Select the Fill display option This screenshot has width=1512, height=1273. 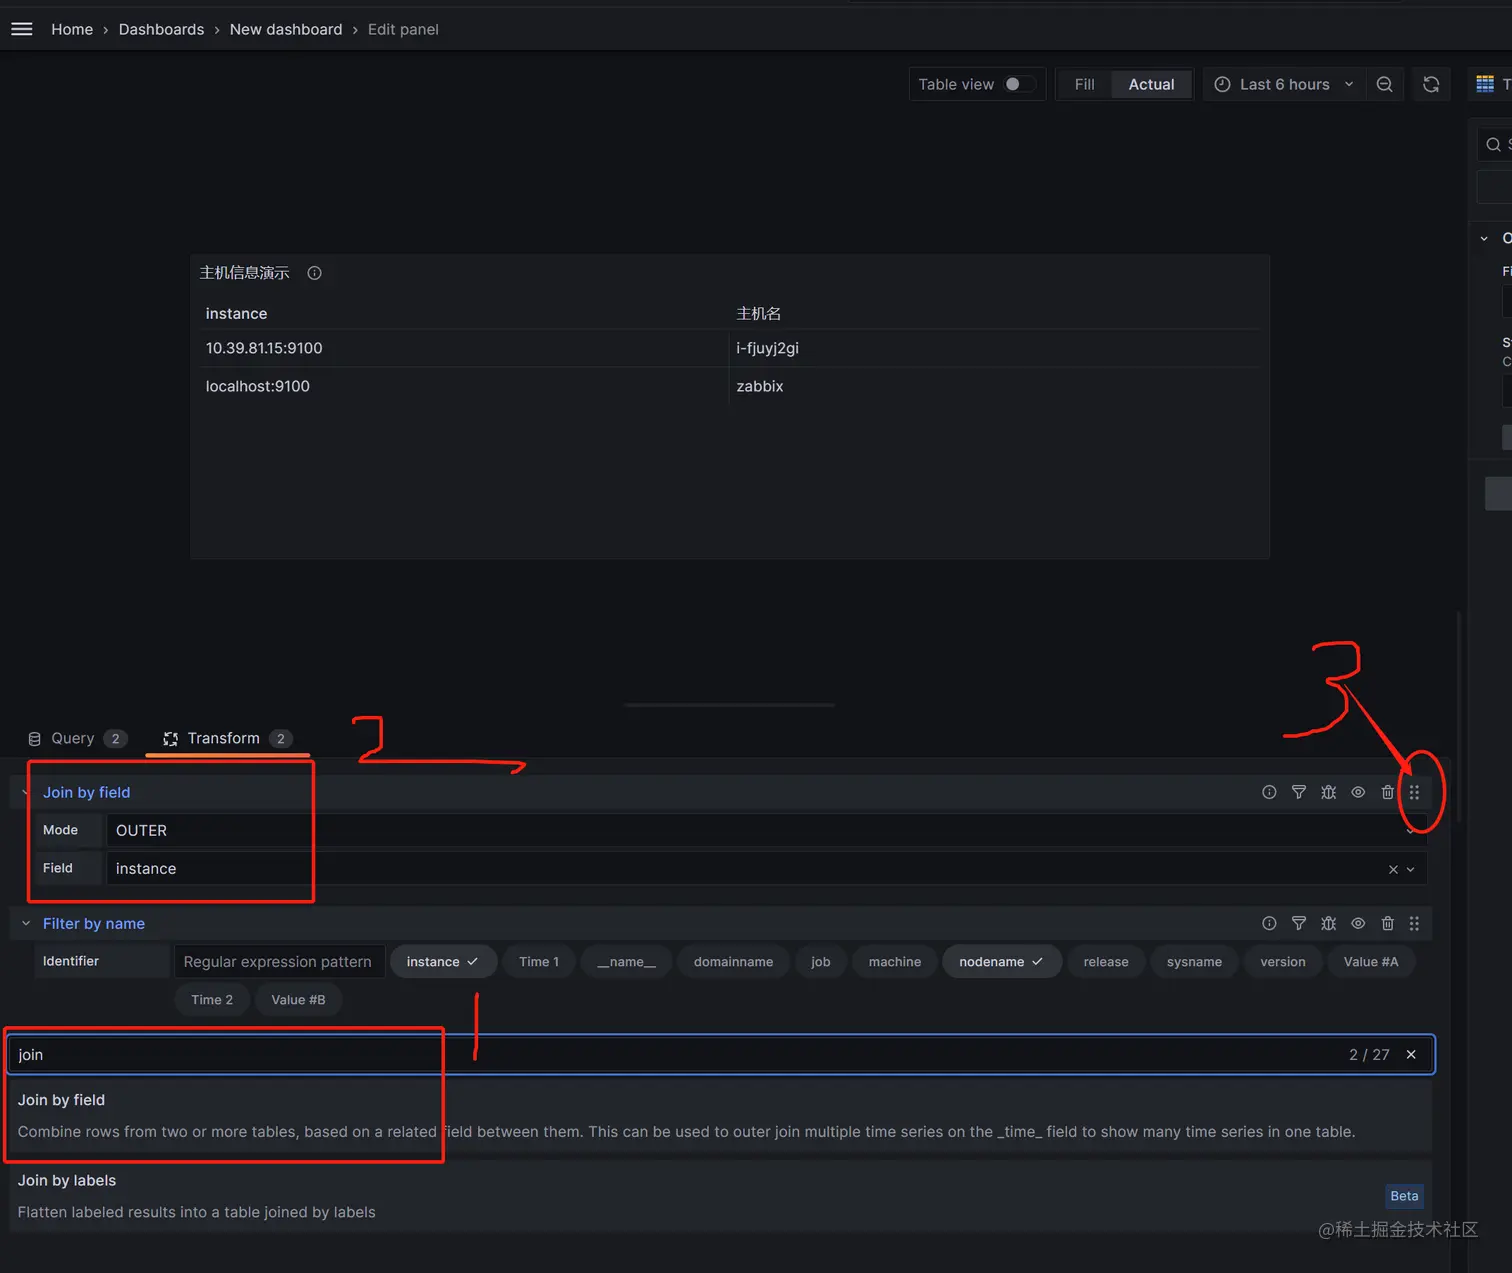1084,84
